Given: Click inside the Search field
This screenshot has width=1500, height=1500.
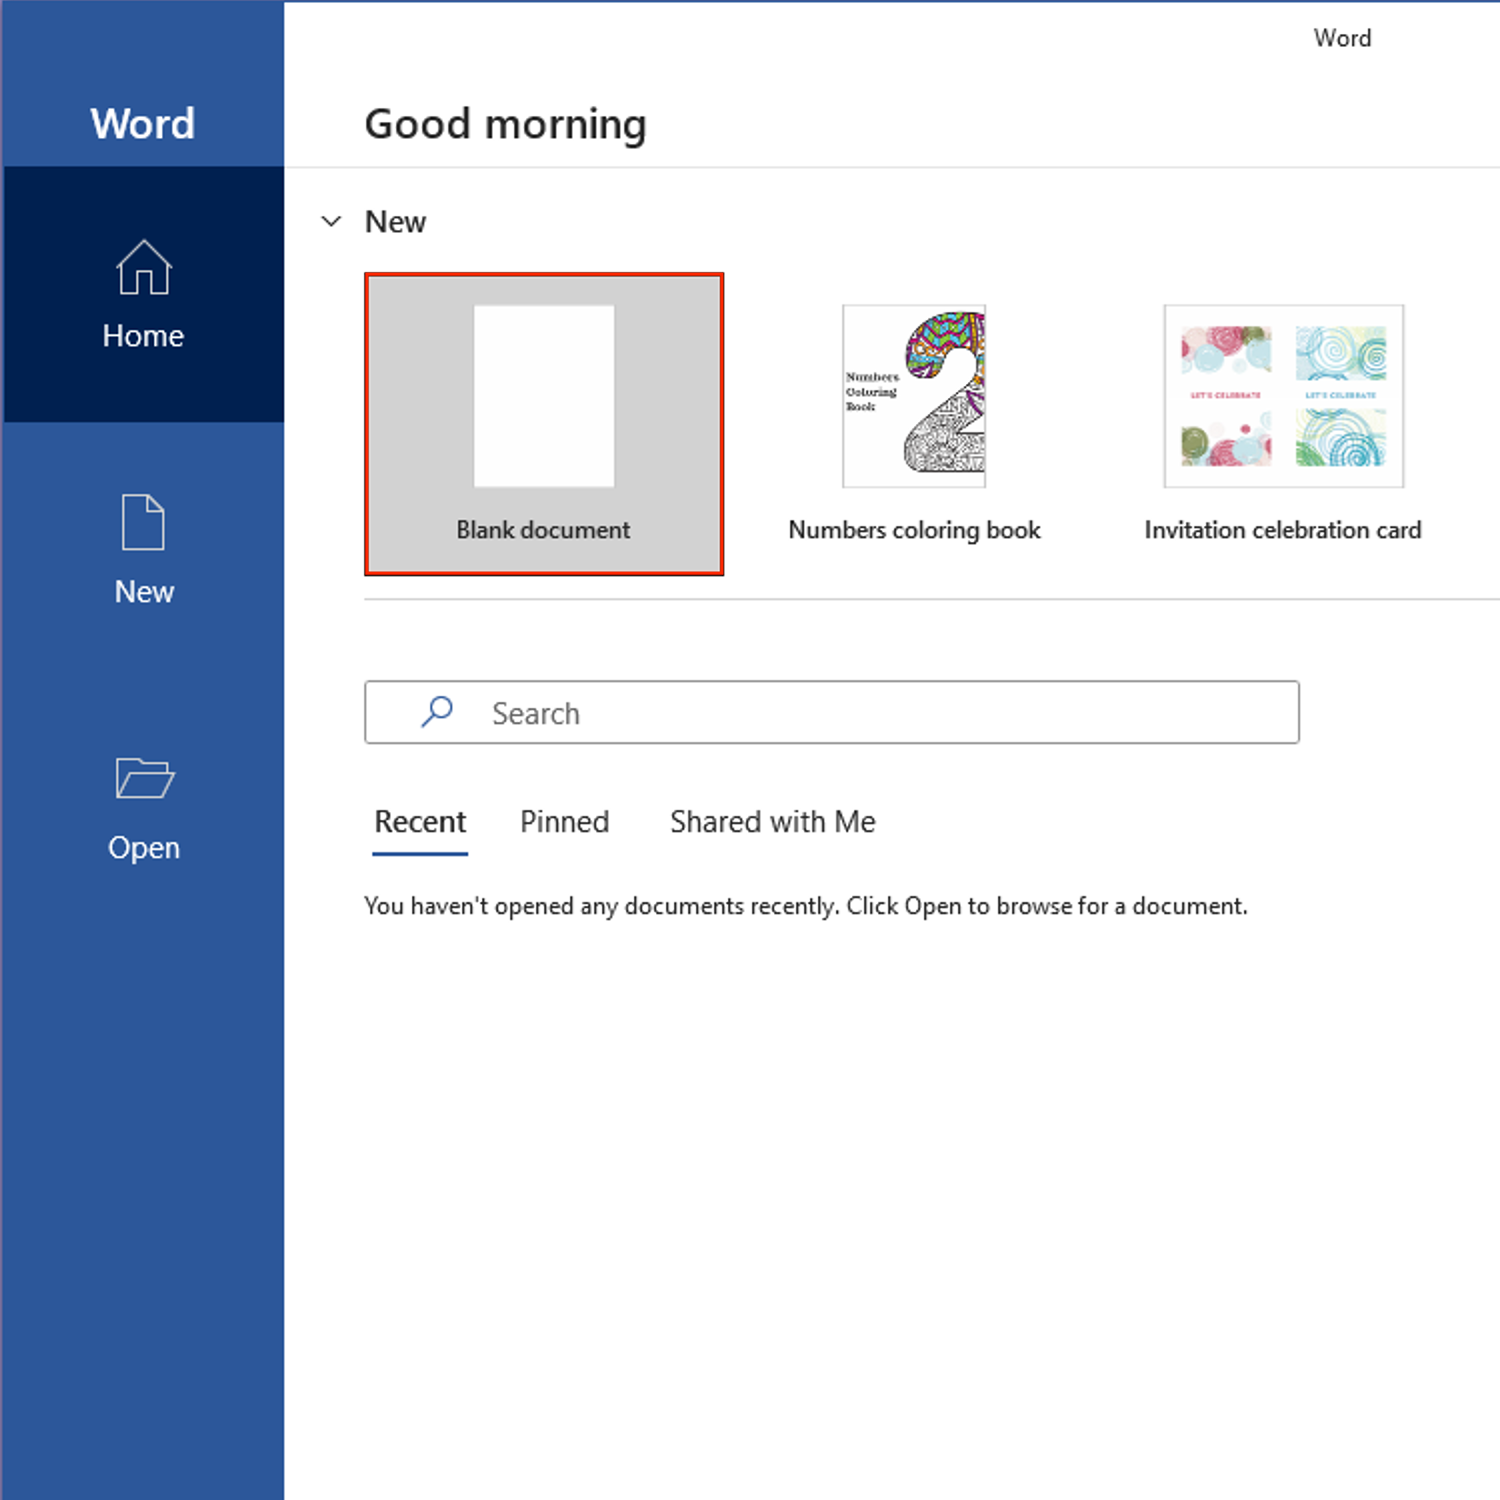Looking at the screenshot, I should (830, 712).
